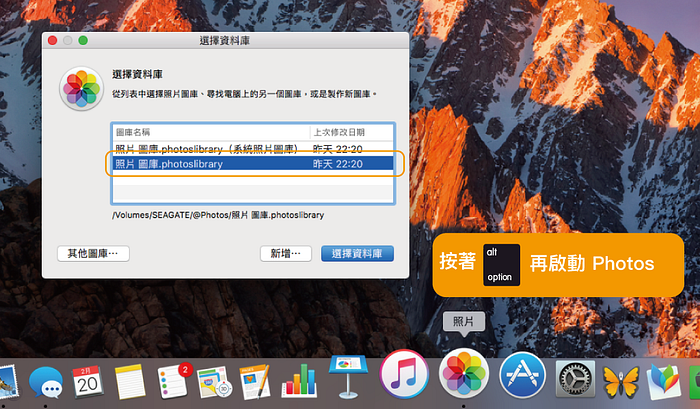Open the Calendar app showing 20
Image resolution: width=700 pixels, height=409 pixels.
tap(88, 382)
